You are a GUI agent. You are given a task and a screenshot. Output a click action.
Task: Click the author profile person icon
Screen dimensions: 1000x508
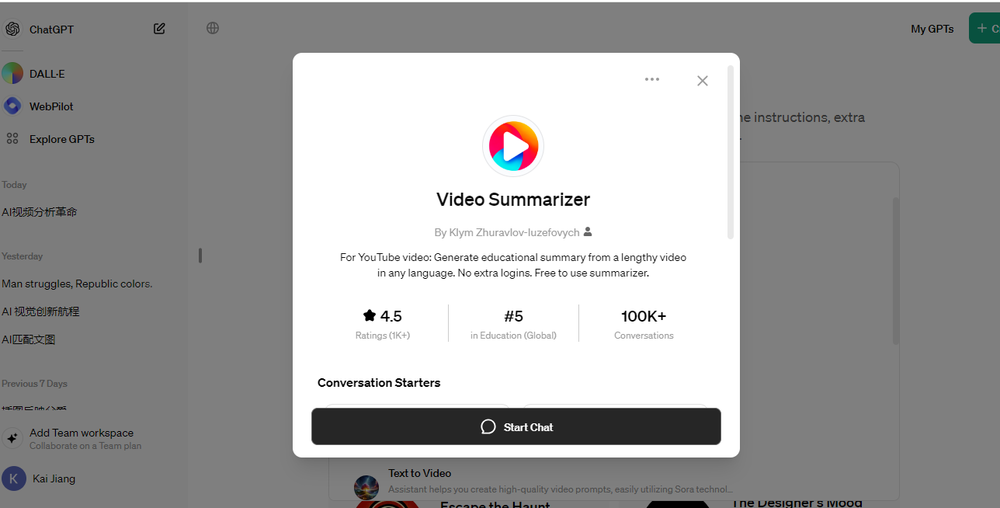587,231
